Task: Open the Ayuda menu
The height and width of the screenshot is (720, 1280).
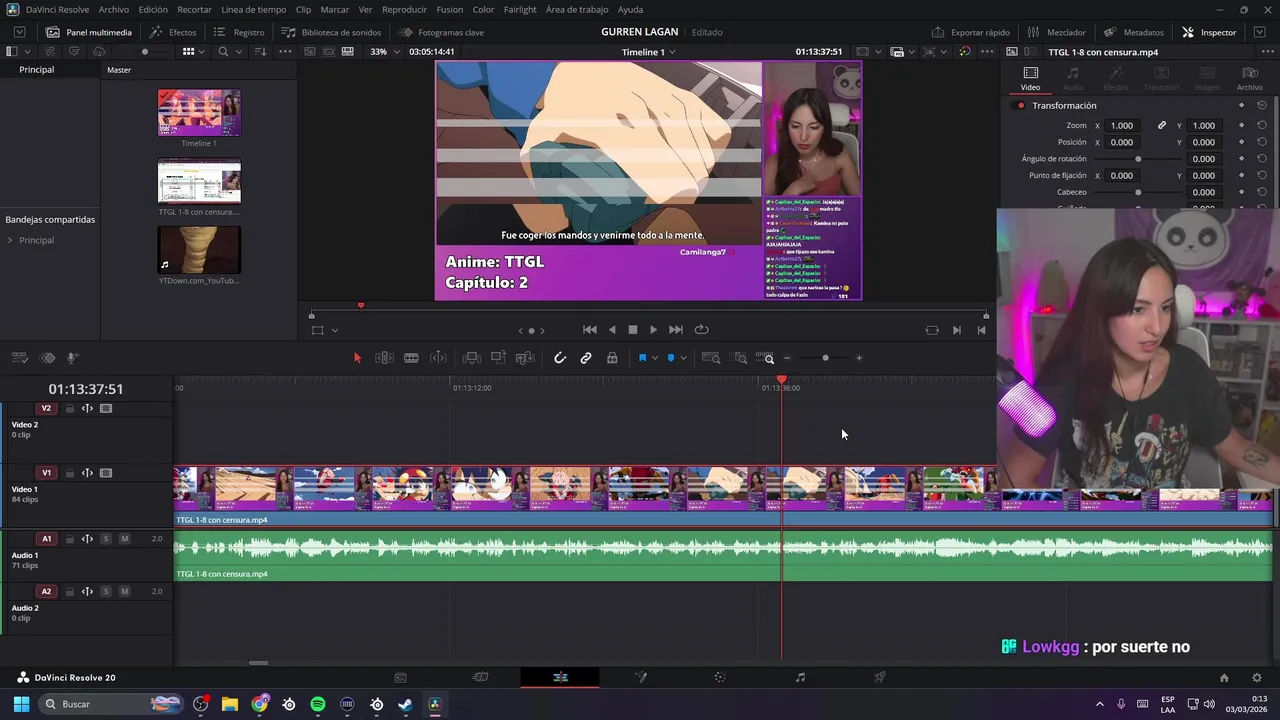Action: (630, 9)
